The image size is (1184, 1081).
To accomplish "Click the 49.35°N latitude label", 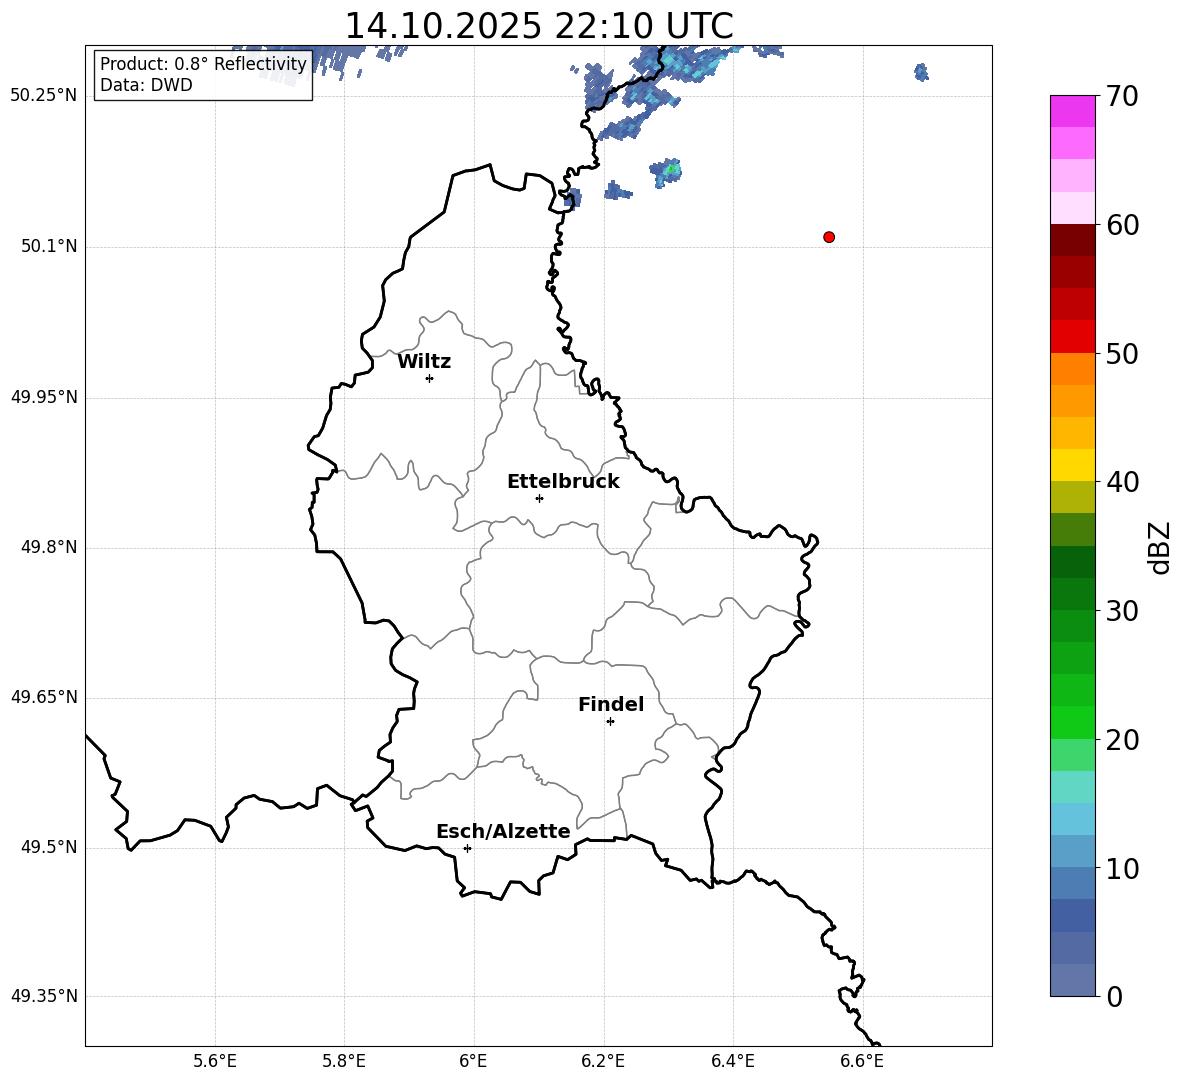I will [x=44, y=996].
